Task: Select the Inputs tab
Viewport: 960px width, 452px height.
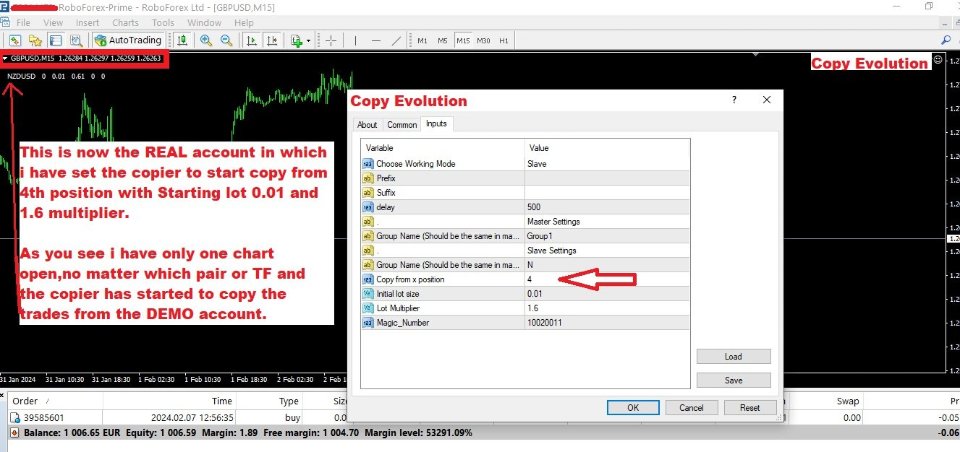Action: pyautogui.click(x=437, y=123)
